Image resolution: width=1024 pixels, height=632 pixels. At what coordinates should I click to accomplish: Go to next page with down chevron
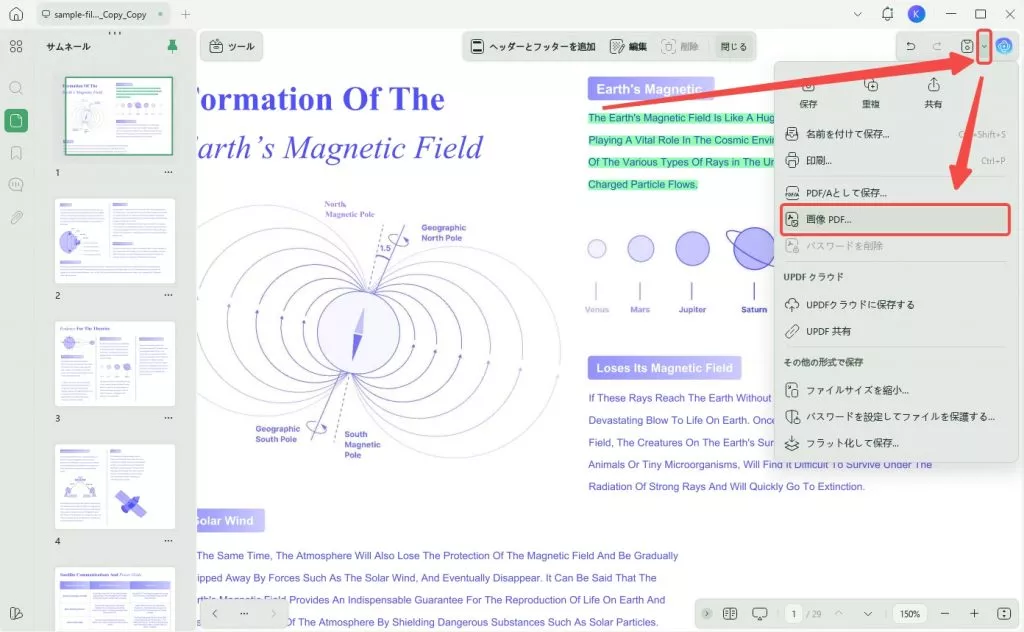click(868, 614)
